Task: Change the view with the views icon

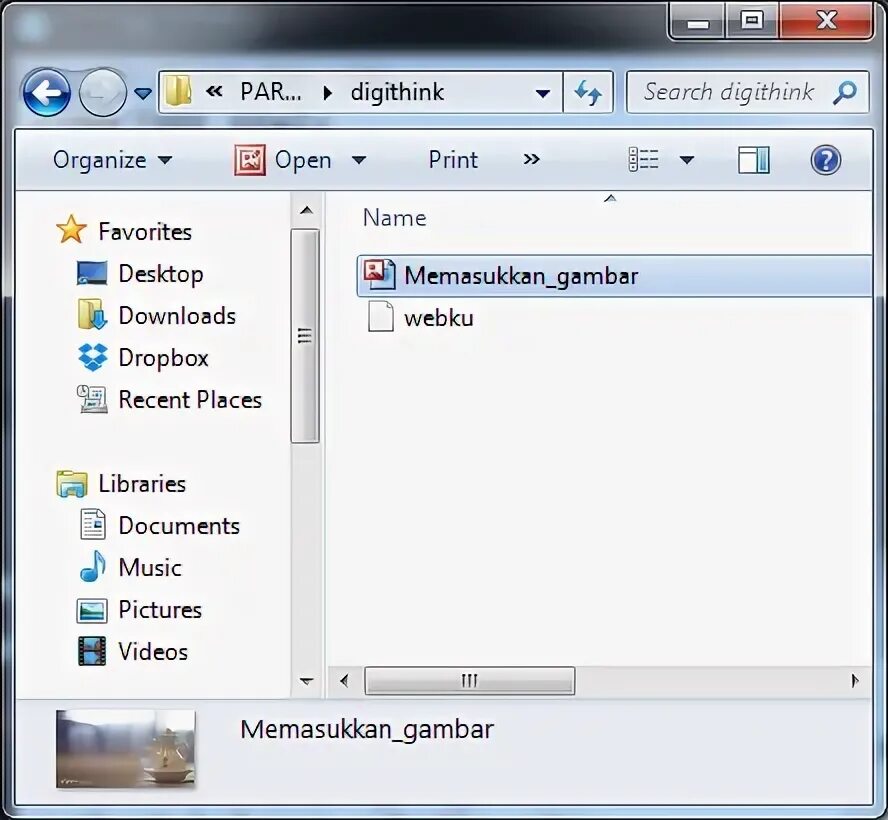Action: 644,160
